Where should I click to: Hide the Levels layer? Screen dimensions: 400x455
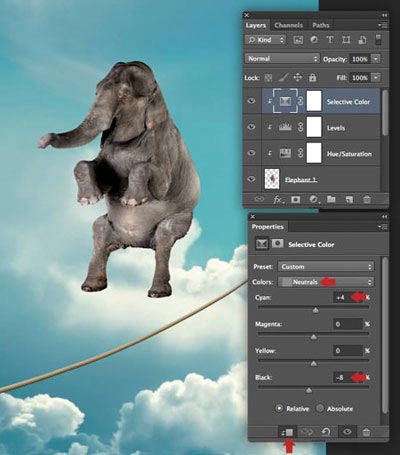tap(251, 127)
